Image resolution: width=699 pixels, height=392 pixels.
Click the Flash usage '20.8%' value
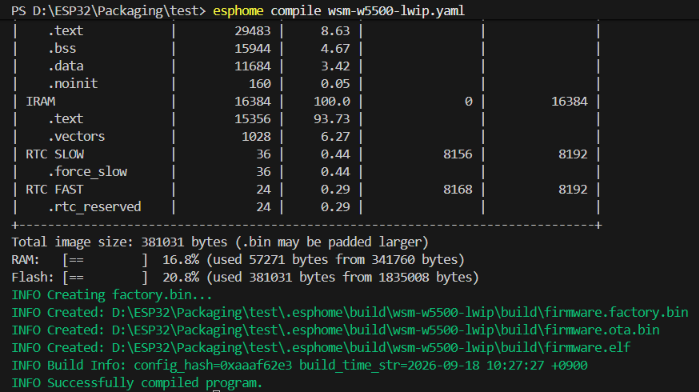click(x=181, y=277)
